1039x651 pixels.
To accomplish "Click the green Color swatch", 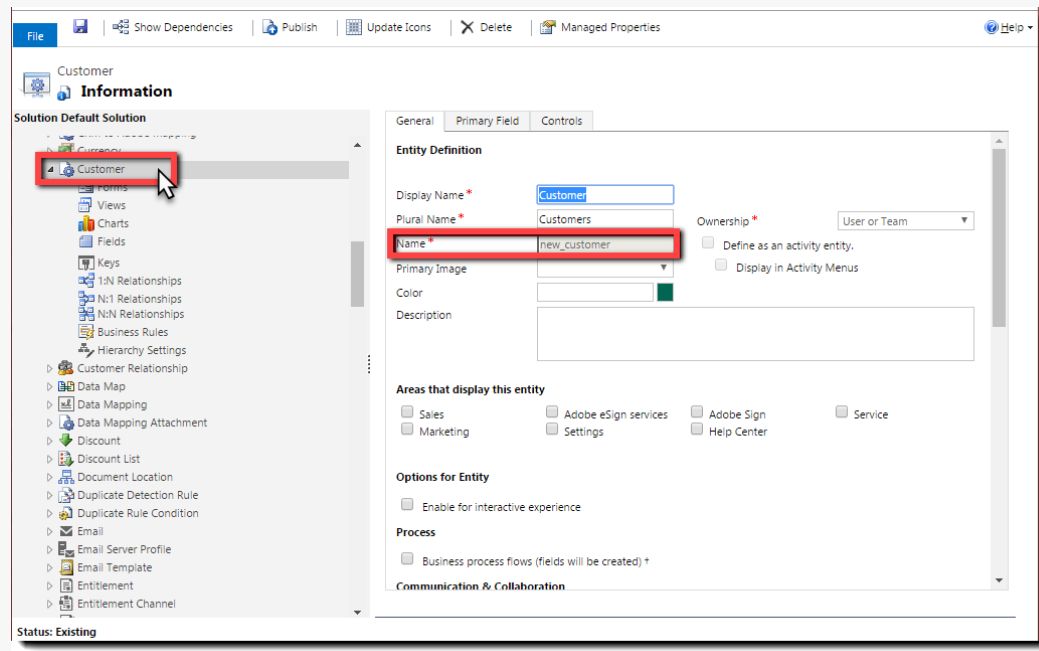I will pyautogui.click(x=665, y=292).
